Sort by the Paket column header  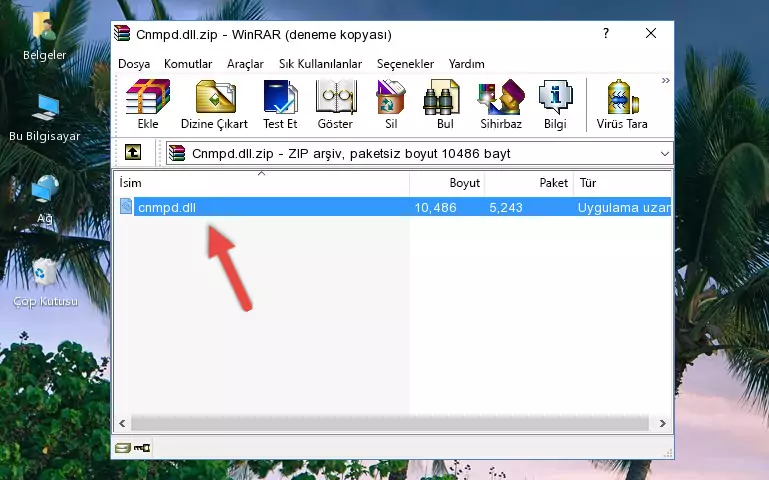tap(529, 183)
